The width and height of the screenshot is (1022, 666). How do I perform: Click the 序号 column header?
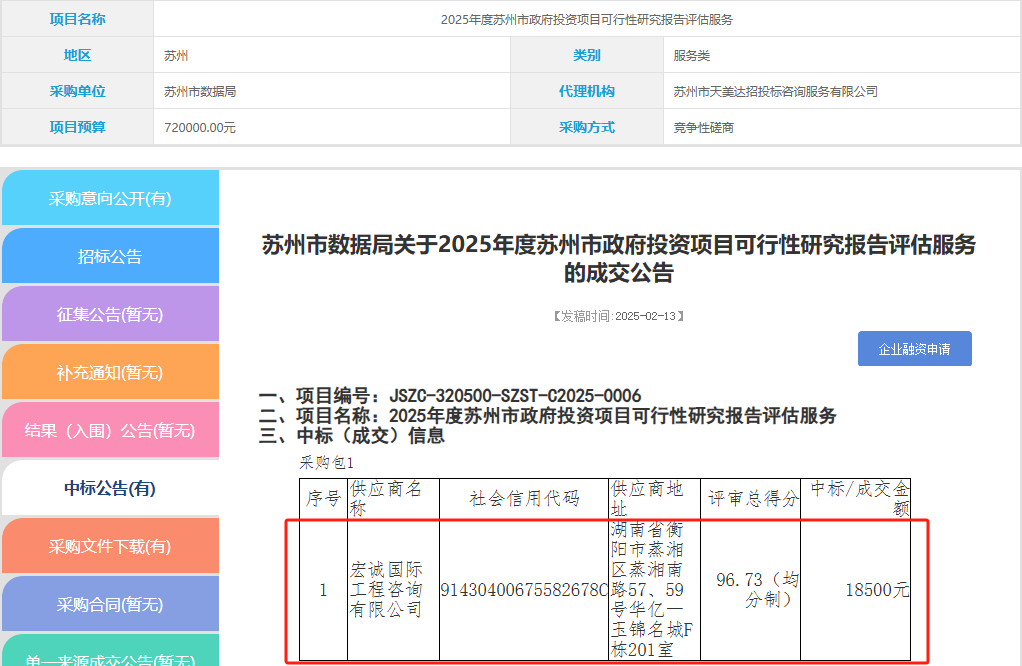[x=323, y=499]
